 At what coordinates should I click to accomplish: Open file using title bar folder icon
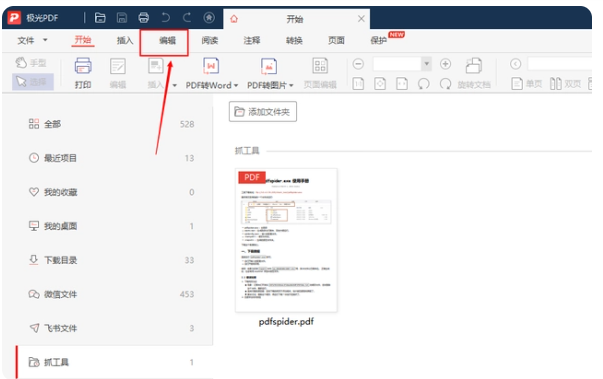[100, 18]
